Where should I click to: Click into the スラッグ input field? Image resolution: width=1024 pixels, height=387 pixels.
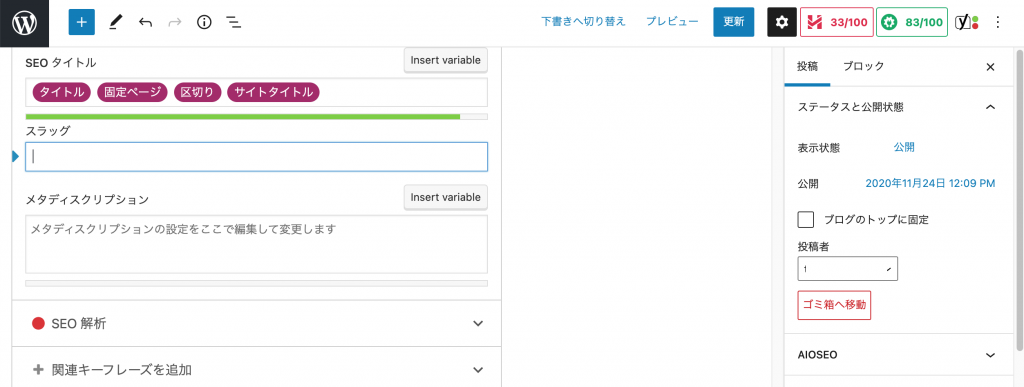click(257, 157)
